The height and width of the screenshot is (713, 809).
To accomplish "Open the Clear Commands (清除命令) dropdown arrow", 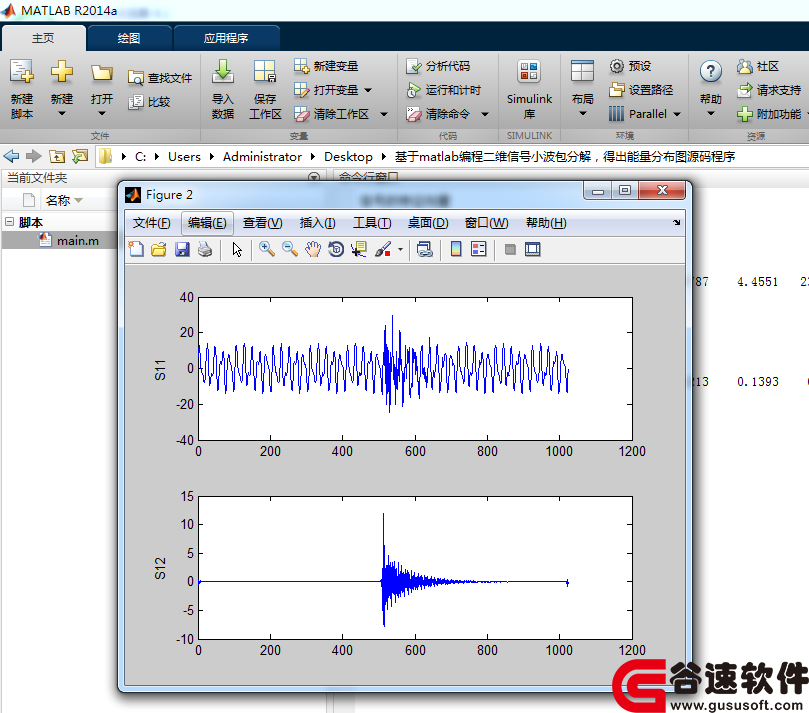I will coord(485,114).
